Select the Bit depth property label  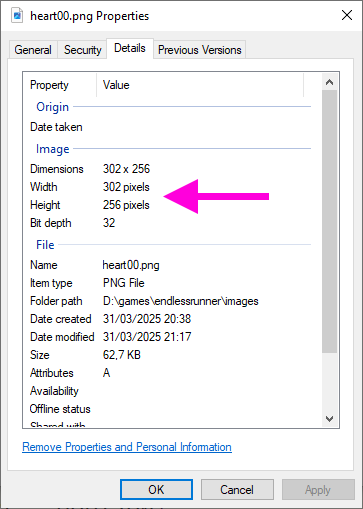51,223
